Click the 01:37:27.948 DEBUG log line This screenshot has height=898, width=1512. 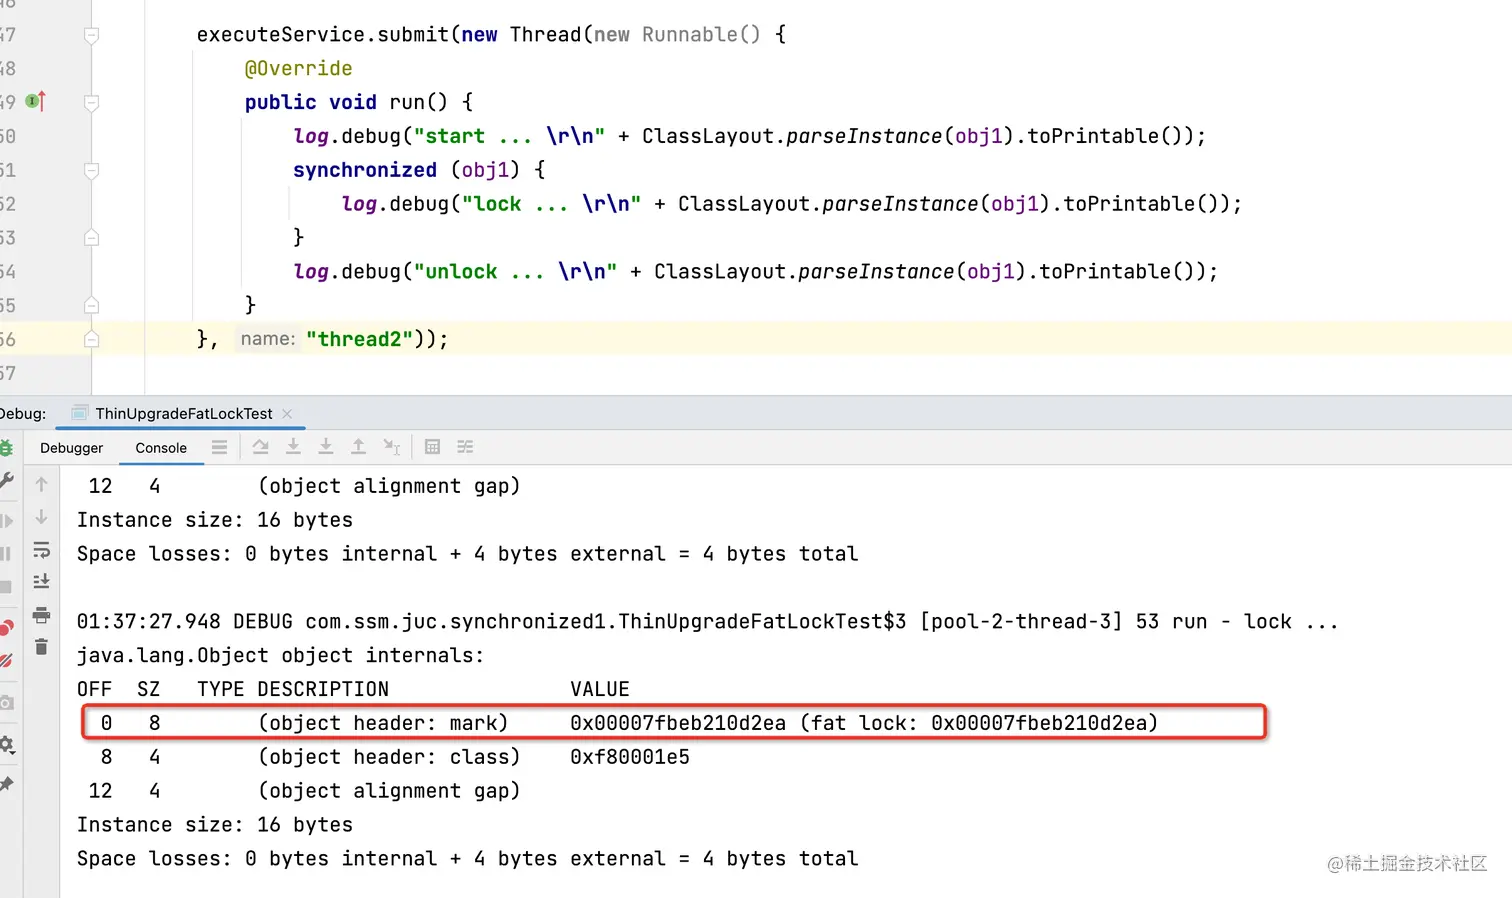click(707, 621)
